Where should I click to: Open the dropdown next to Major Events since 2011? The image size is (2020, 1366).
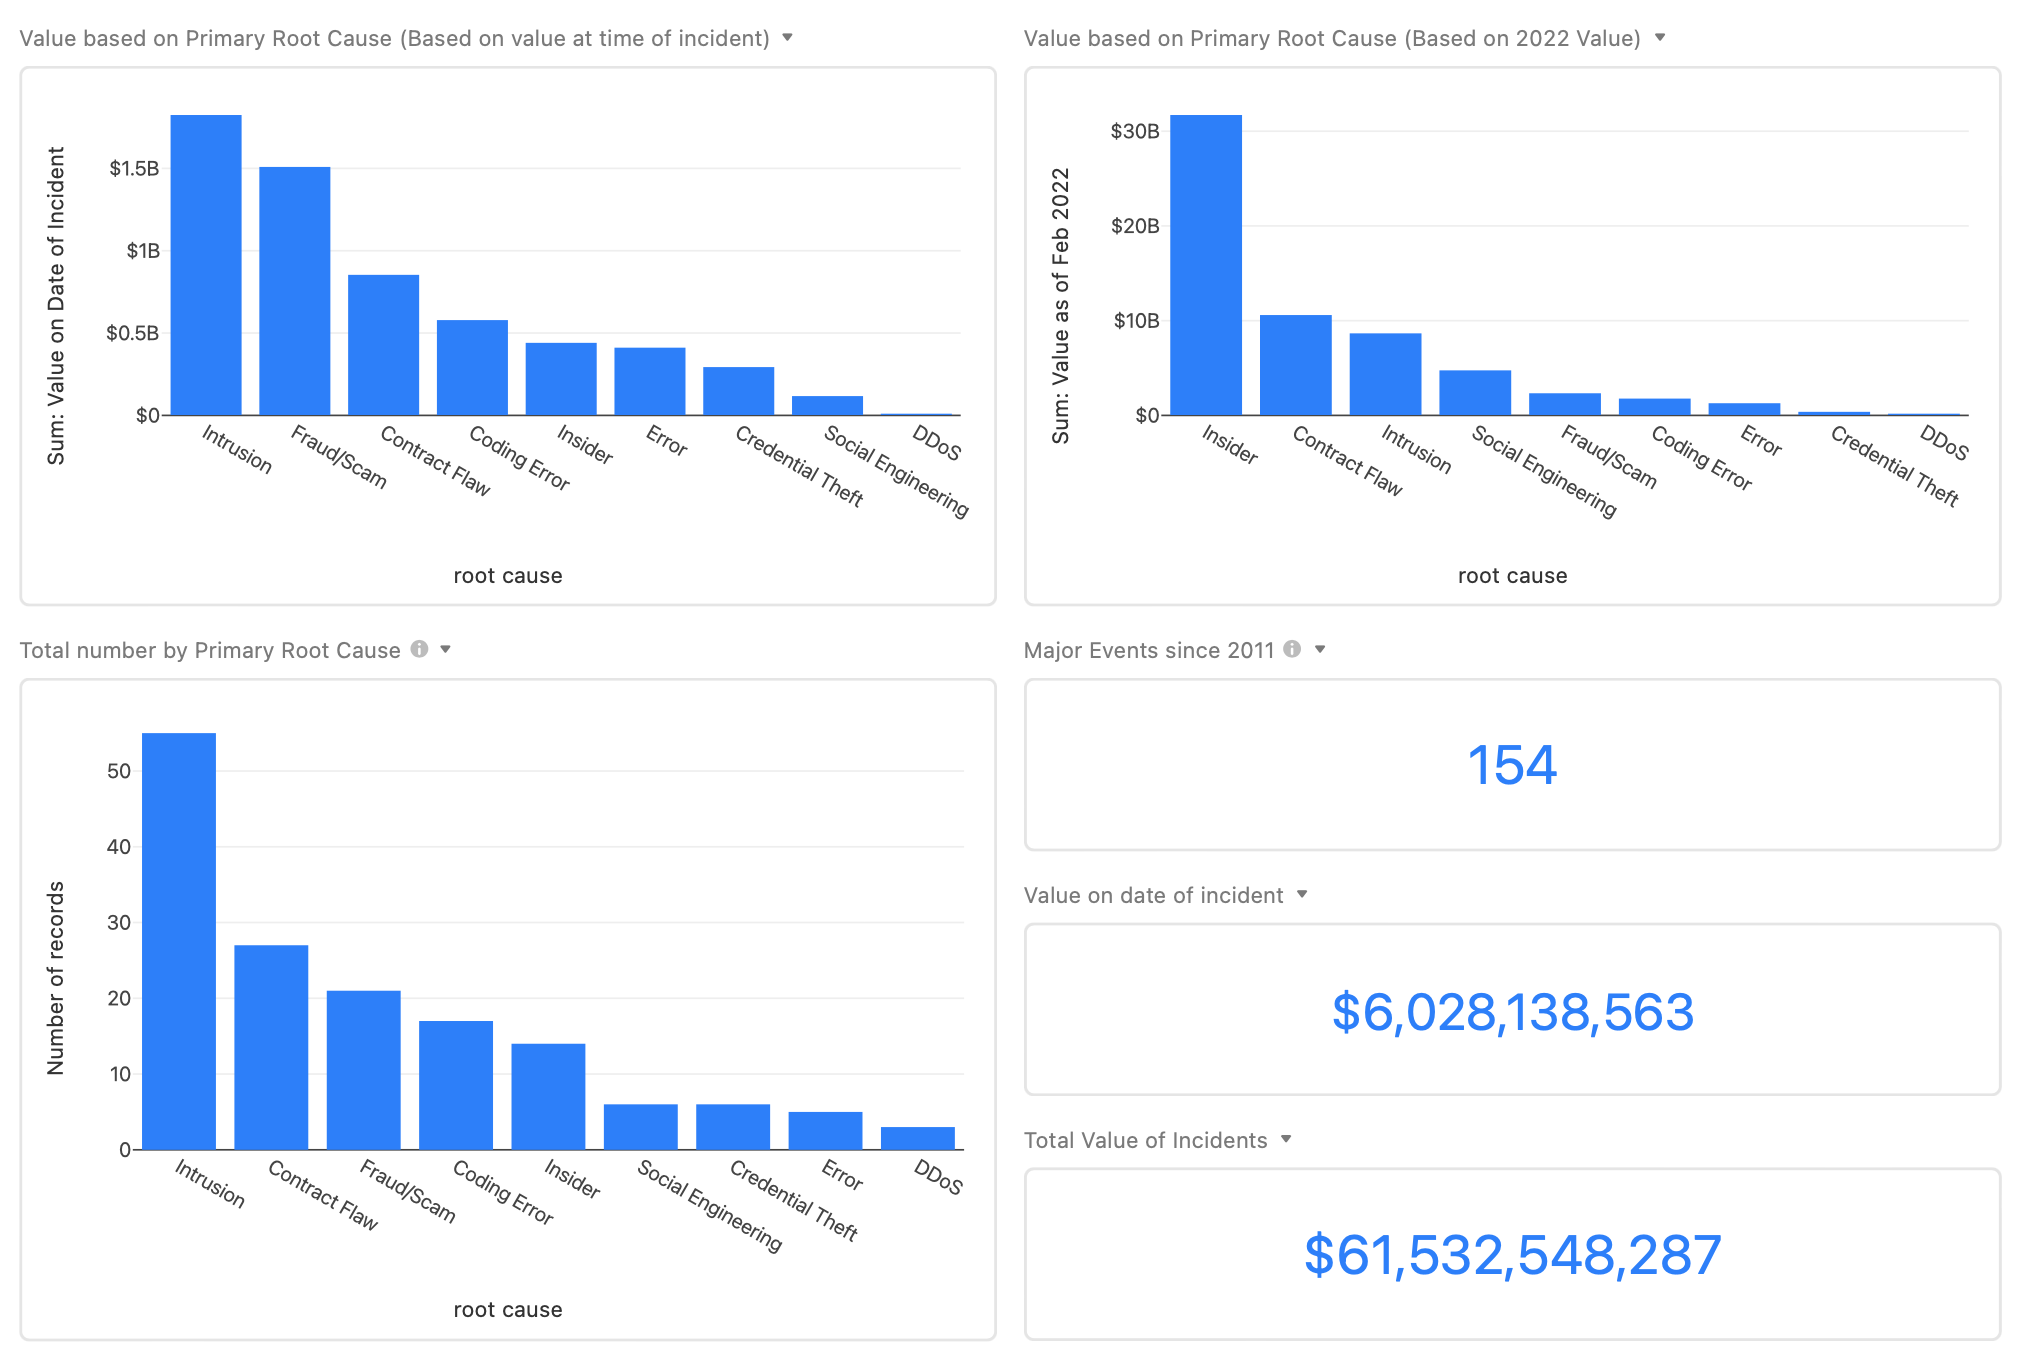click(x=1322, y=650)
